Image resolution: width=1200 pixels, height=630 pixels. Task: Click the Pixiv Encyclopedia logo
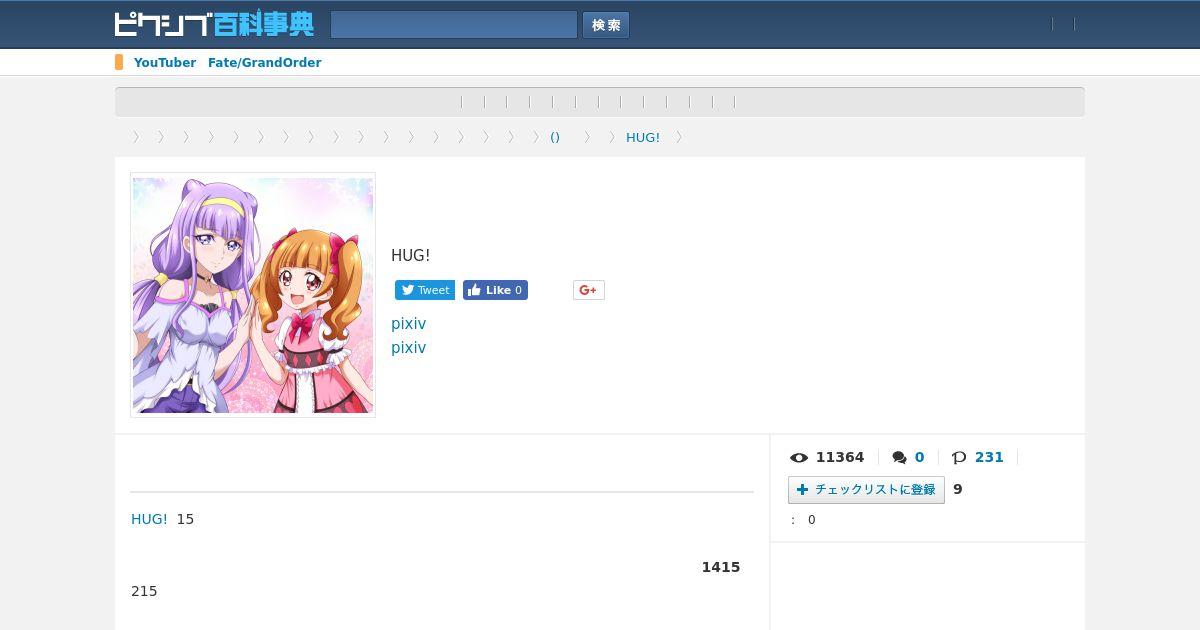pyautogui.click(x=214, y=24)
